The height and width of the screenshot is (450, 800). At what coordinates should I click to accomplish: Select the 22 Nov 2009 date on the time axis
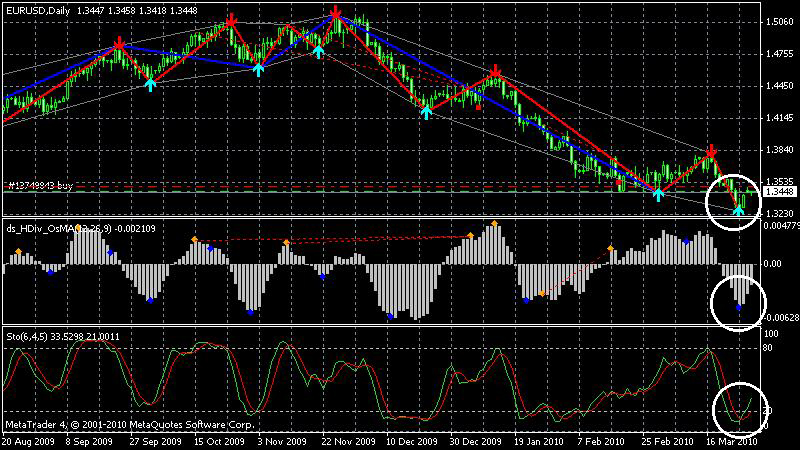point(348,441)
